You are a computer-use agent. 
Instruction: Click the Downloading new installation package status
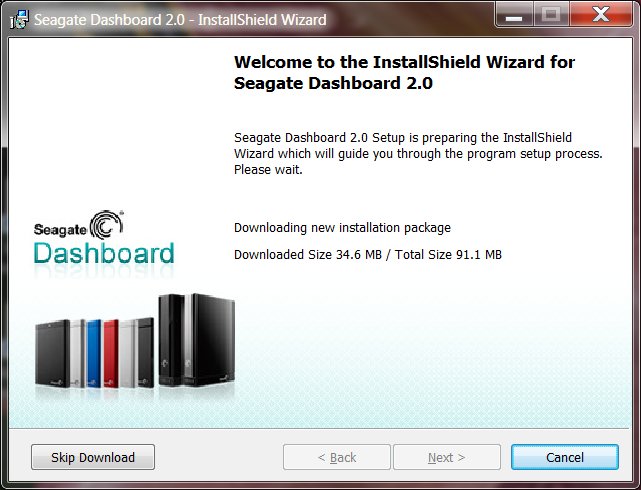click(342, 228)
